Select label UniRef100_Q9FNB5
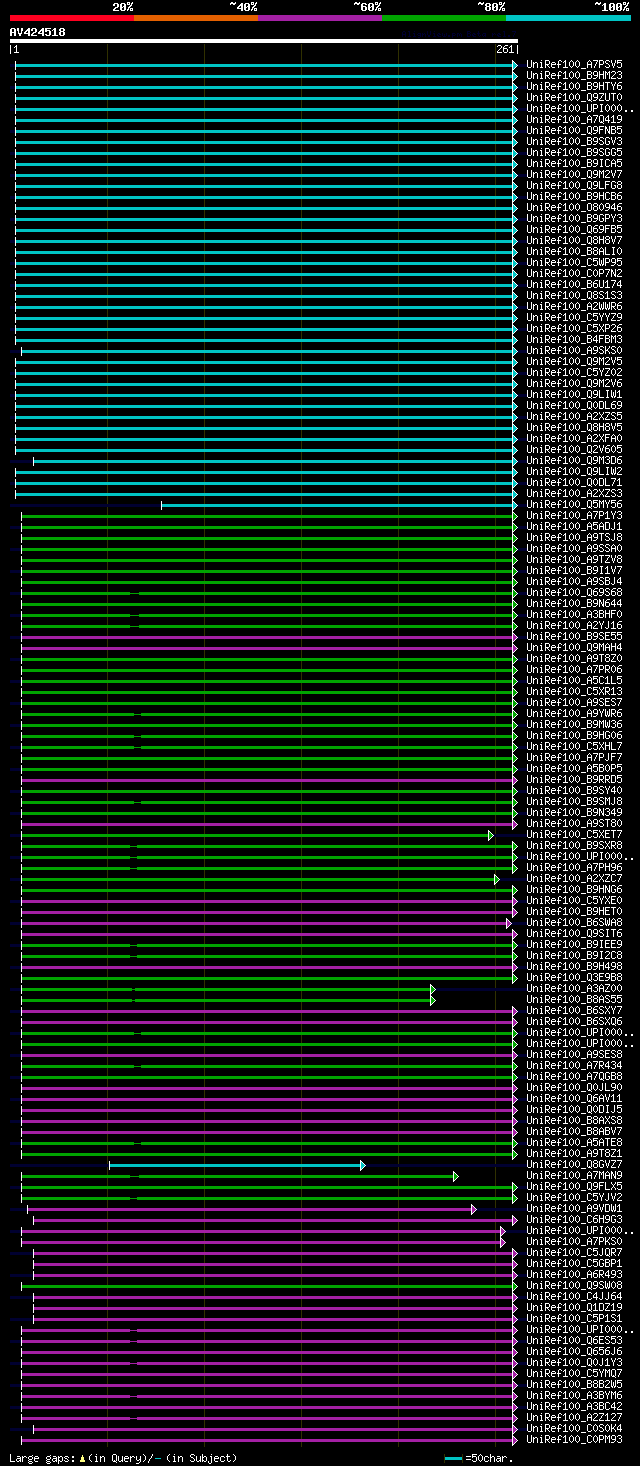Viewport: 640px width, 1466px height. (x=574, y=130)
